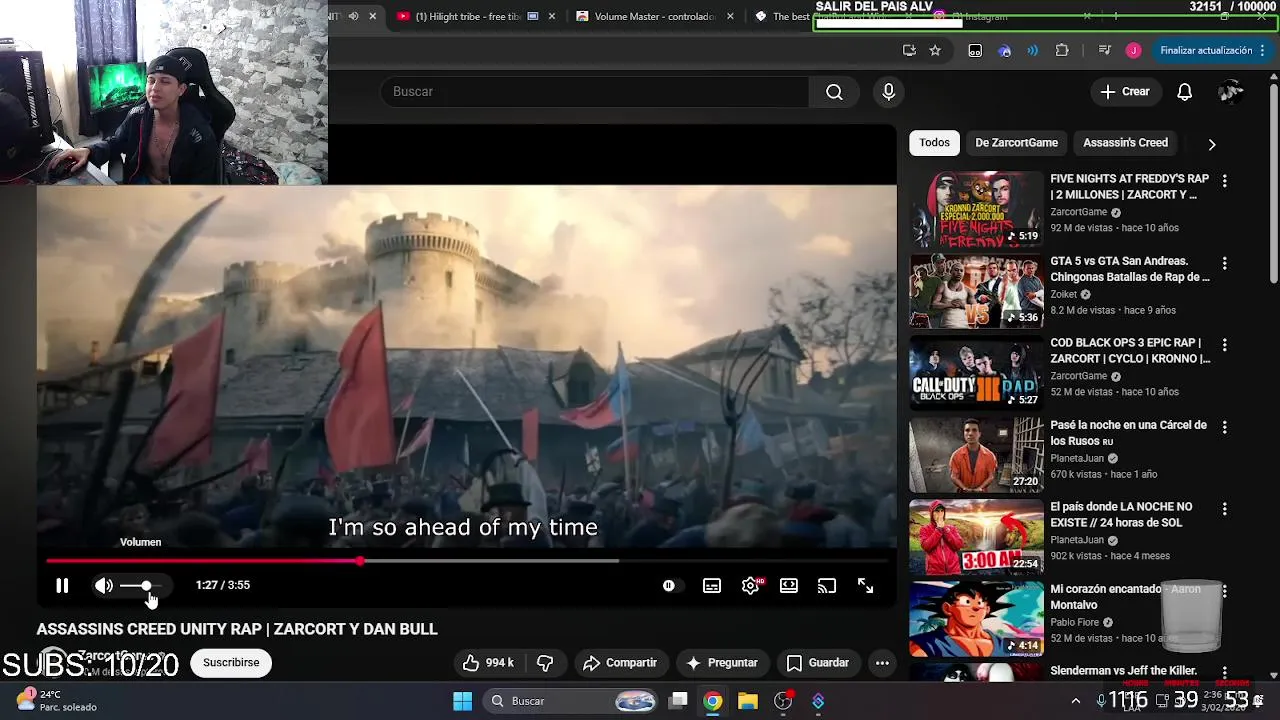Adjust the video volume slider
This screenshot has width=1280, height=720.
tap(140, 586)
